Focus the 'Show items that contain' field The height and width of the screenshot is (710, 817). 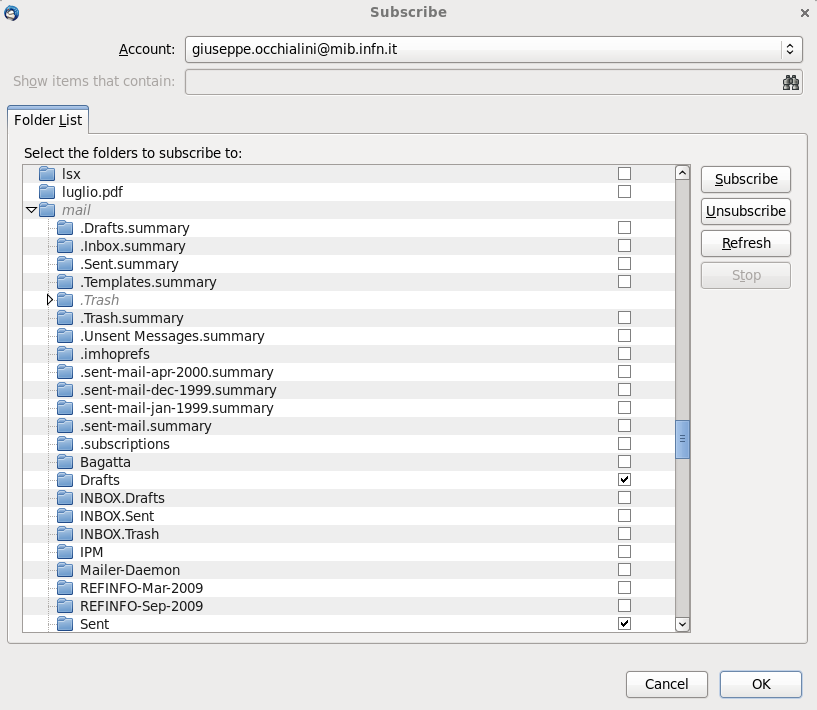tap(493, 82)
